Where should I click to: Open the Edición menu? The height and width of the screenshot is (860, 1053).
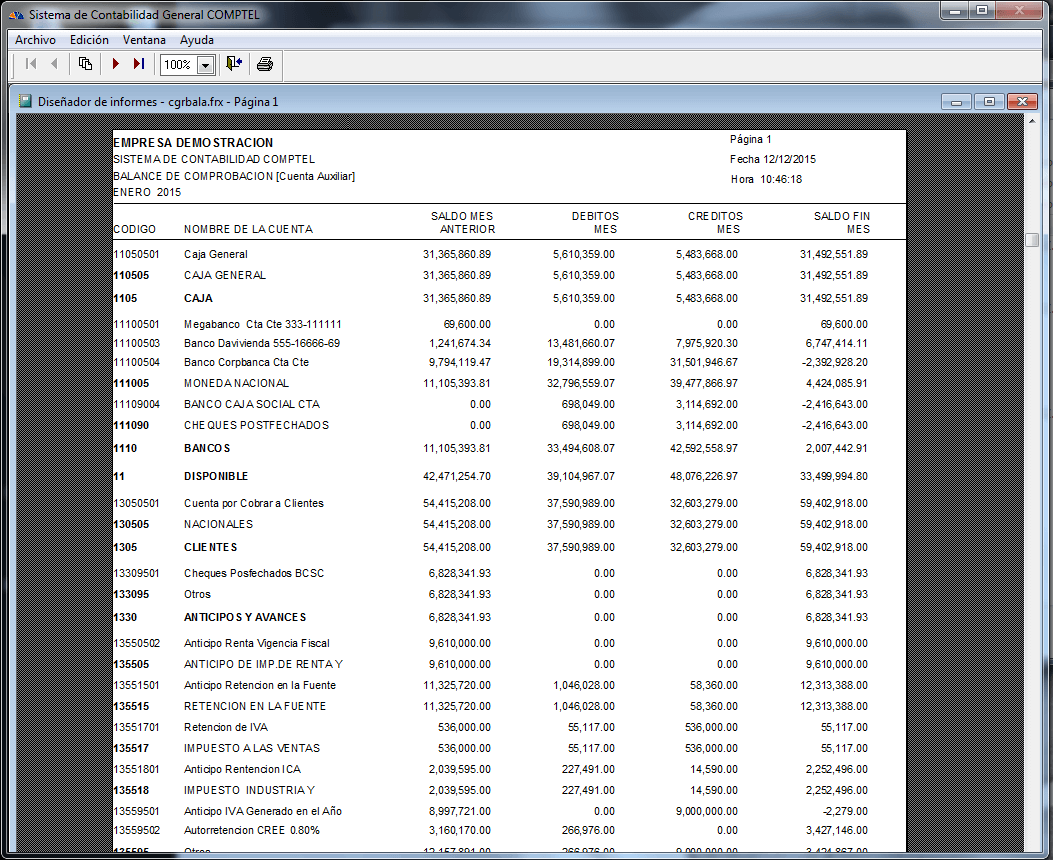89,40
